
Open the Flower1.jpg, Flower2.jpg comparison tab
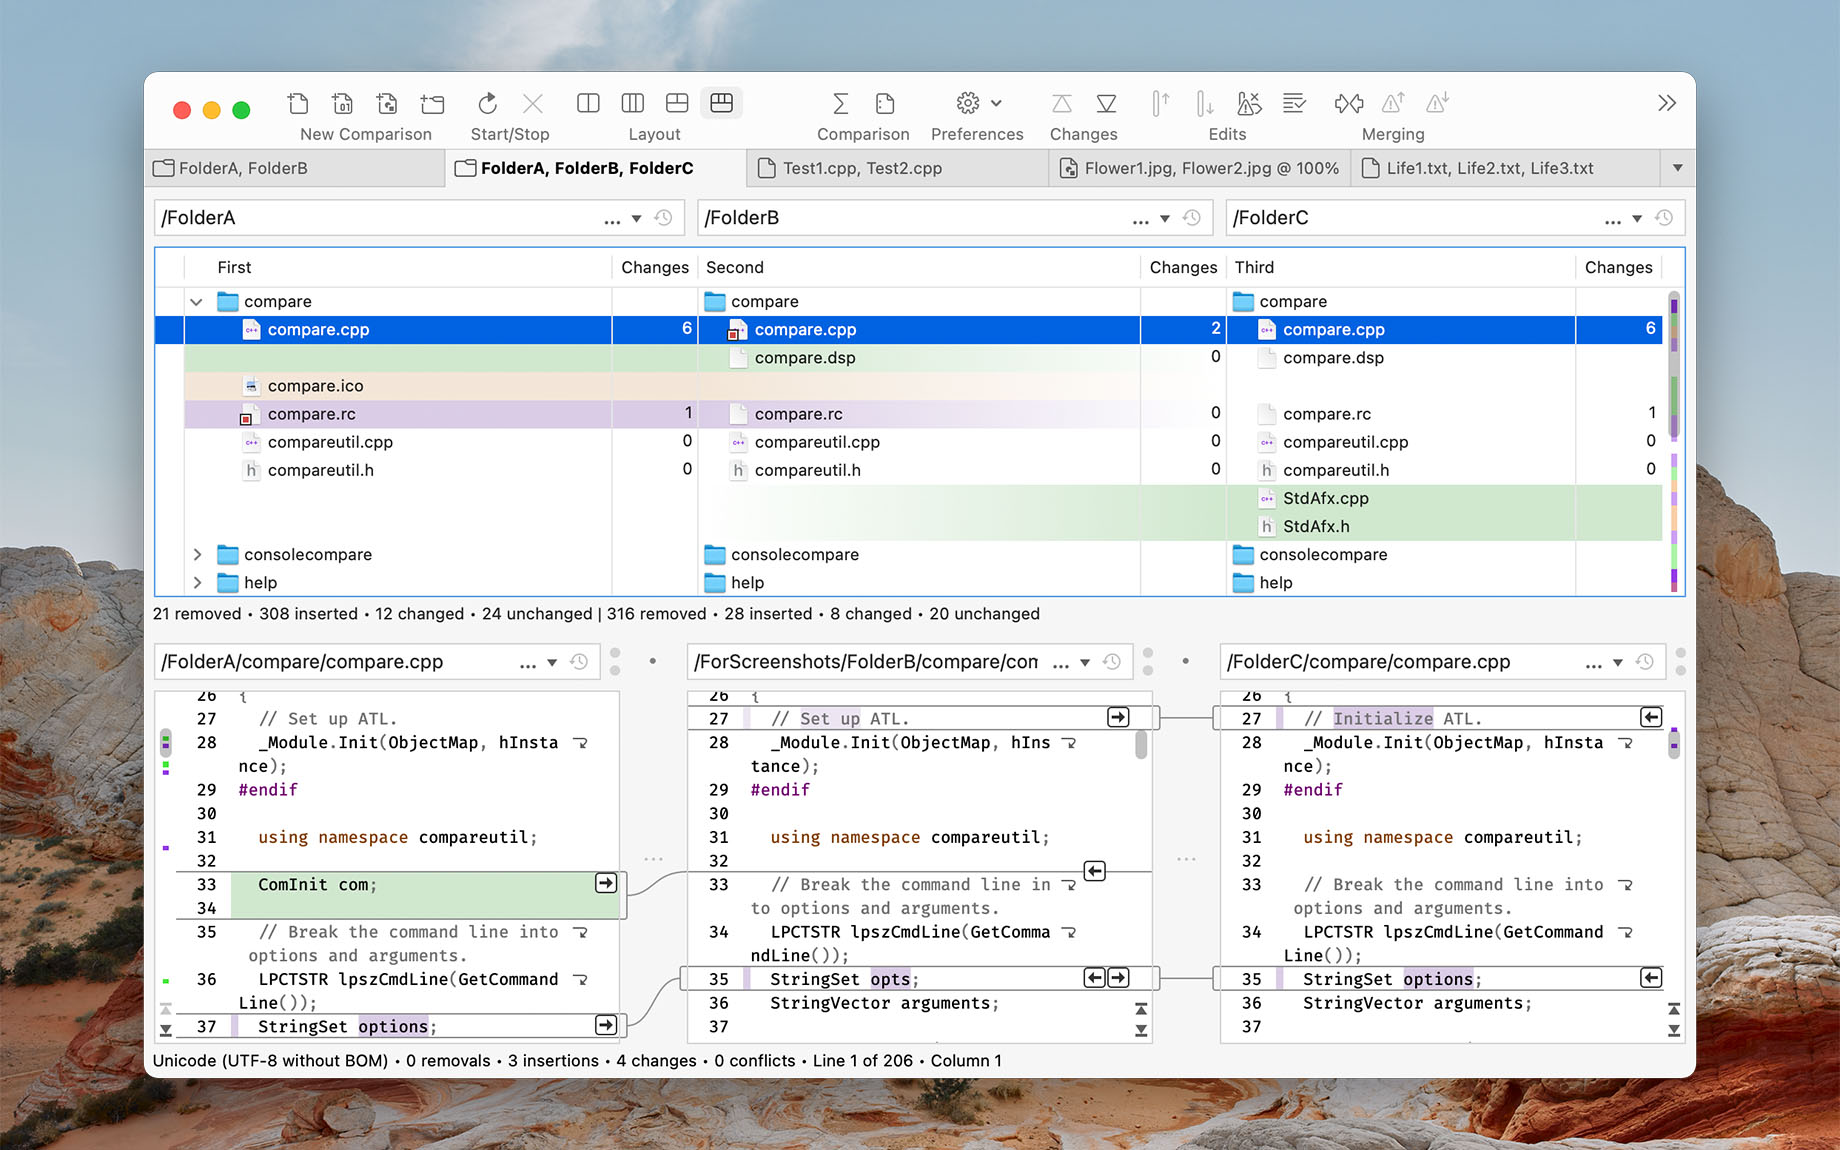1200,168
